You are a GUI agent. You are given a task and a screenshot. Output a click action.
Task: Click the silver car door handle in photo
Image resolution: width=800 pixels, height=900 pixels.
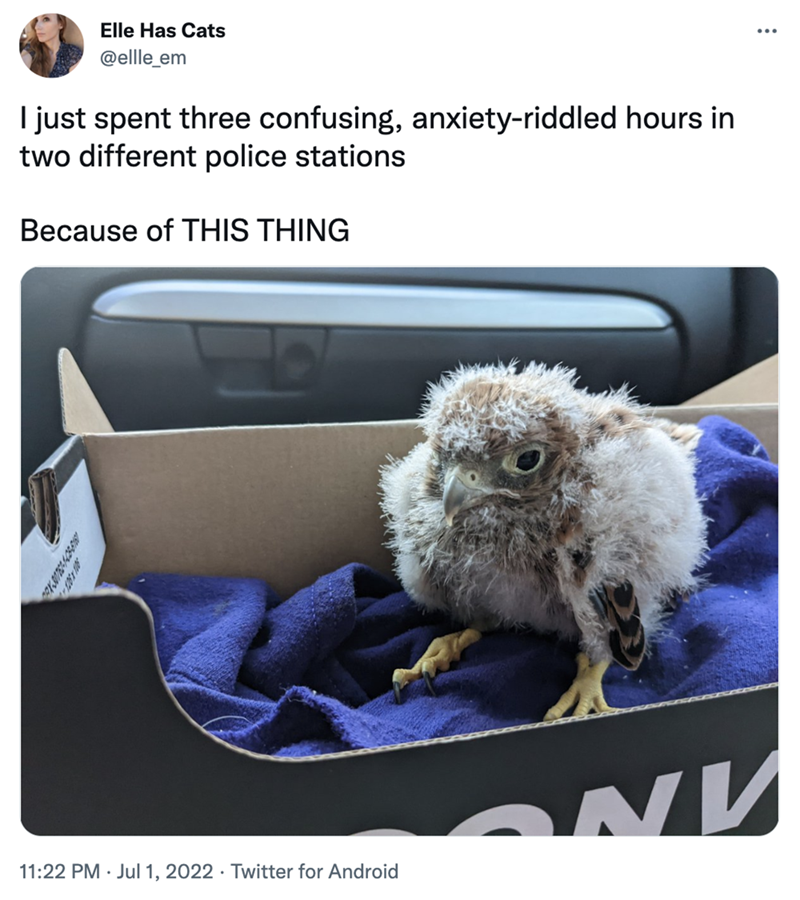pos(380,305)
